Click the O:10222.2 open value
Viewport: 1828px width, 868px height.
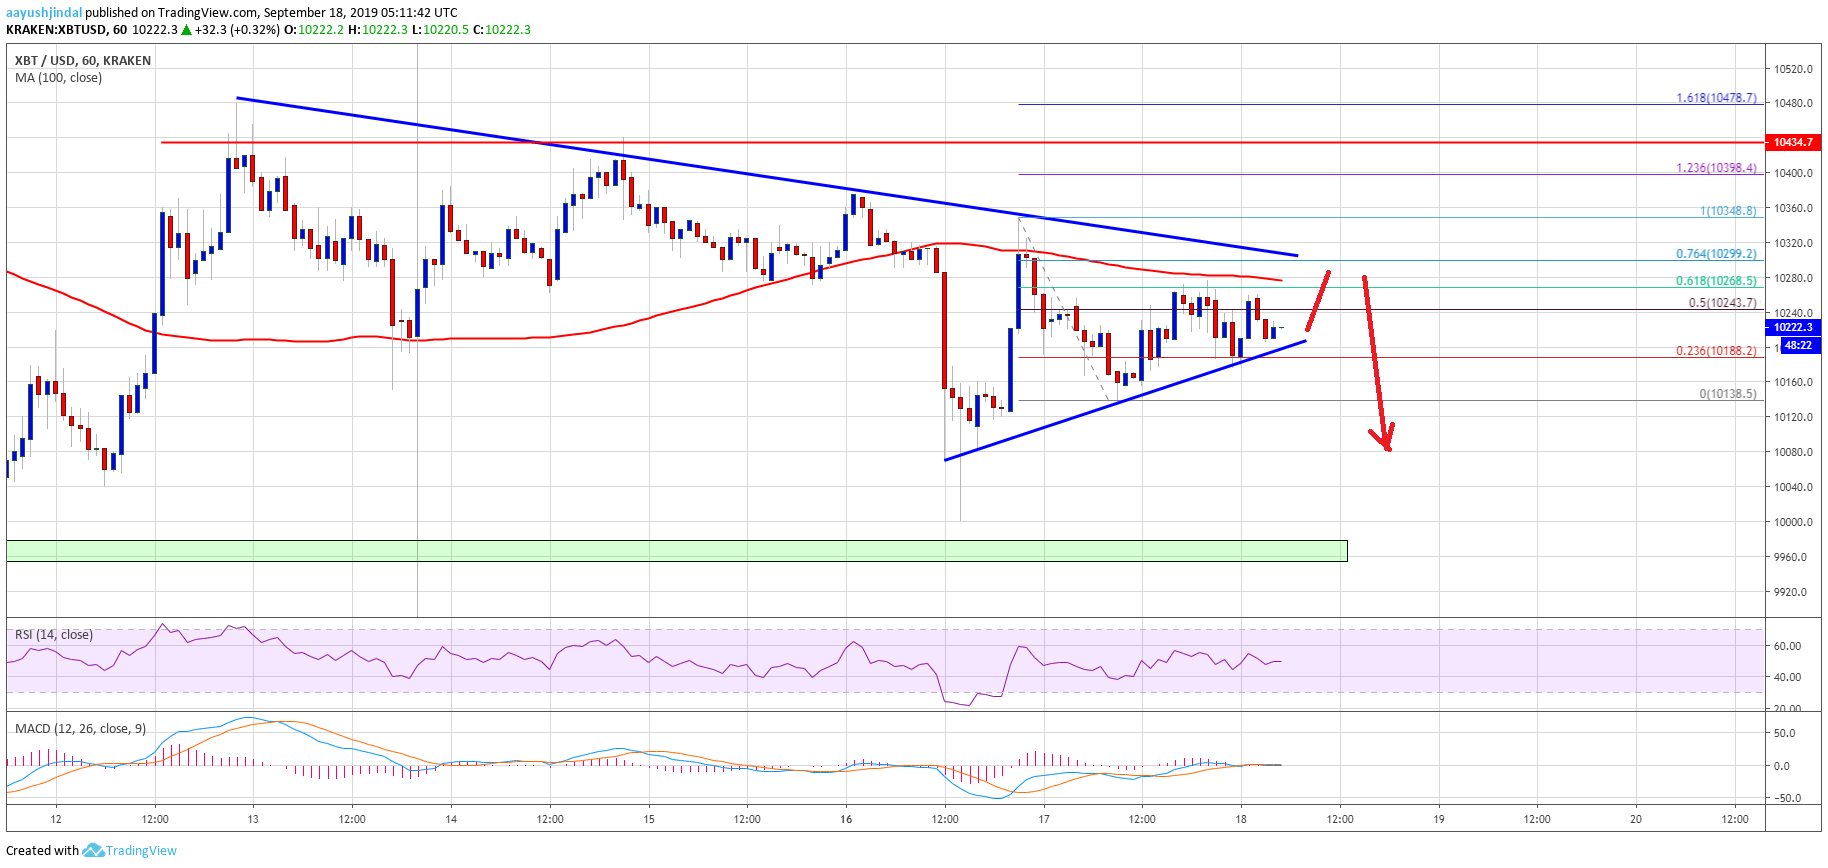314,30
